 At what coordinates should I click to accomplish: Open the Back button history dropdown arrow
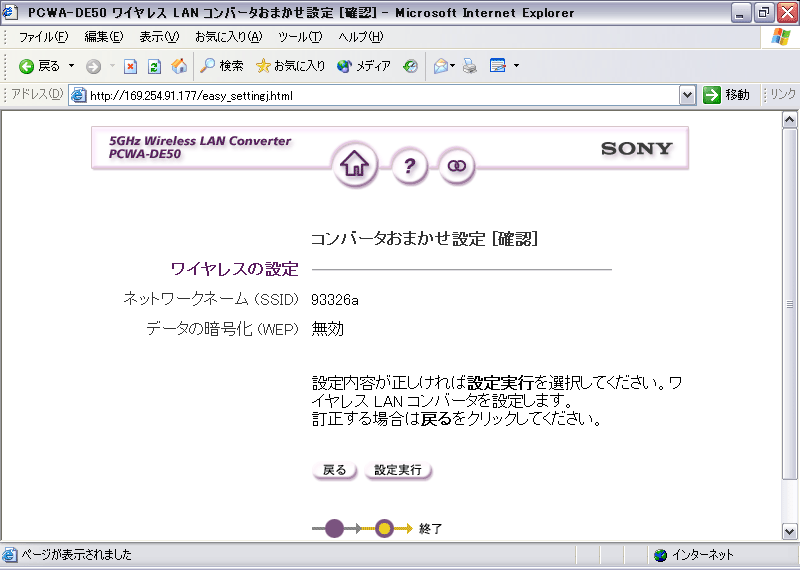click(x=71, y=66)
